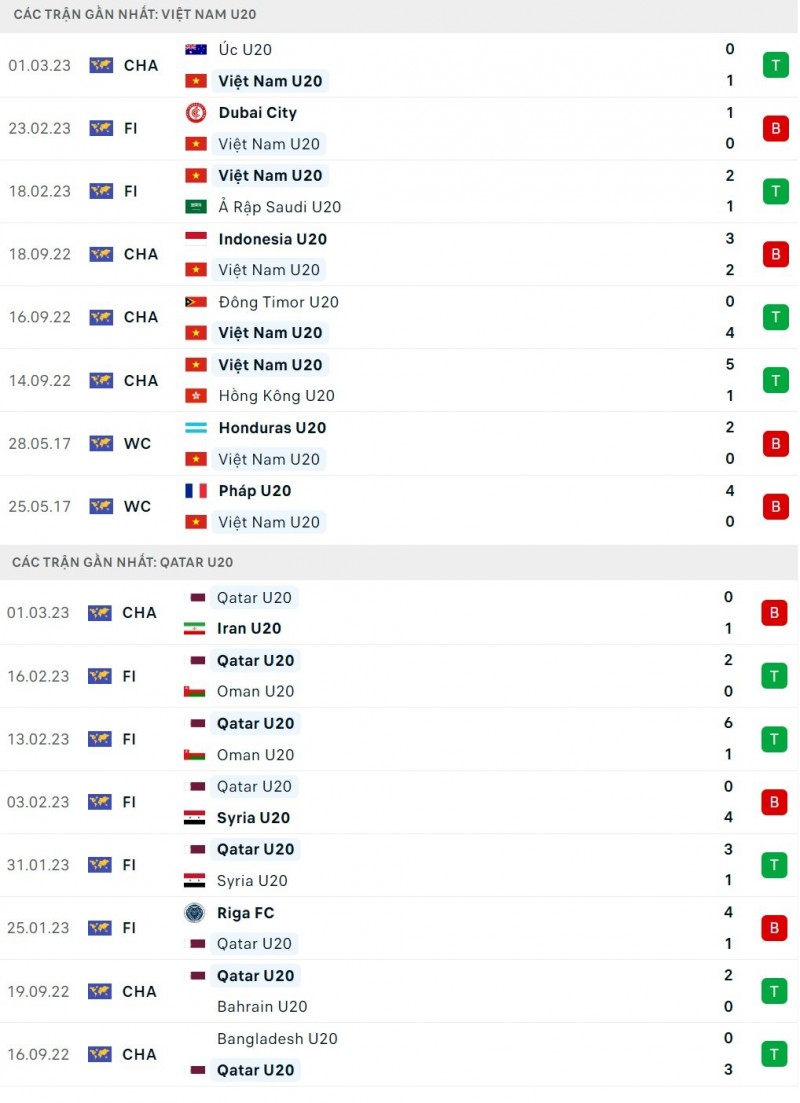Click green T badge for Úc U20 match
The height and width of the screenshot is (1103, 800).
click(x=775, y=65)
